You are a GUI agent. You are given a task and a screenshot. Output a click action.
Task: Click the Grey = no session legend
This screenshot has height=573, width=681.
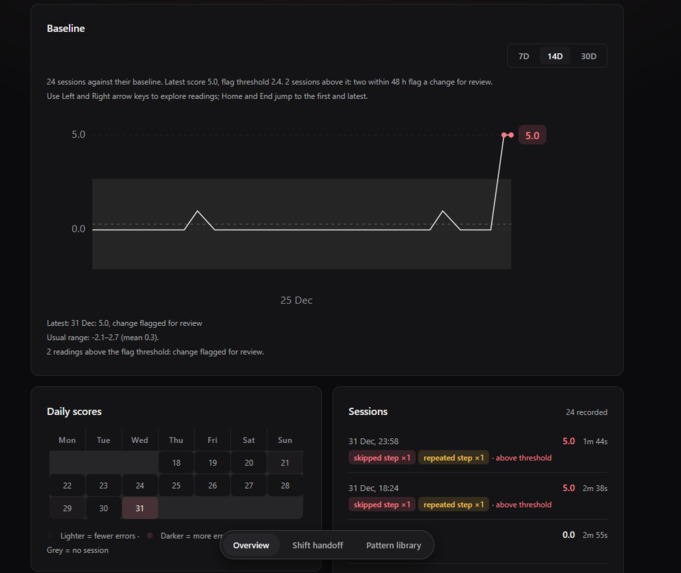(x=78, y=550)
